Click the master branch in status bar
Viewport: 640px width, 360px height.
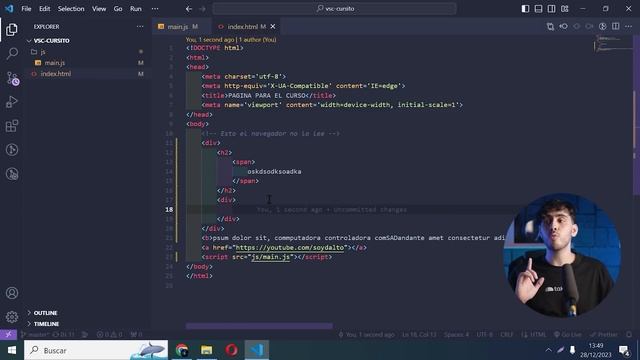(x=36, y=335)
